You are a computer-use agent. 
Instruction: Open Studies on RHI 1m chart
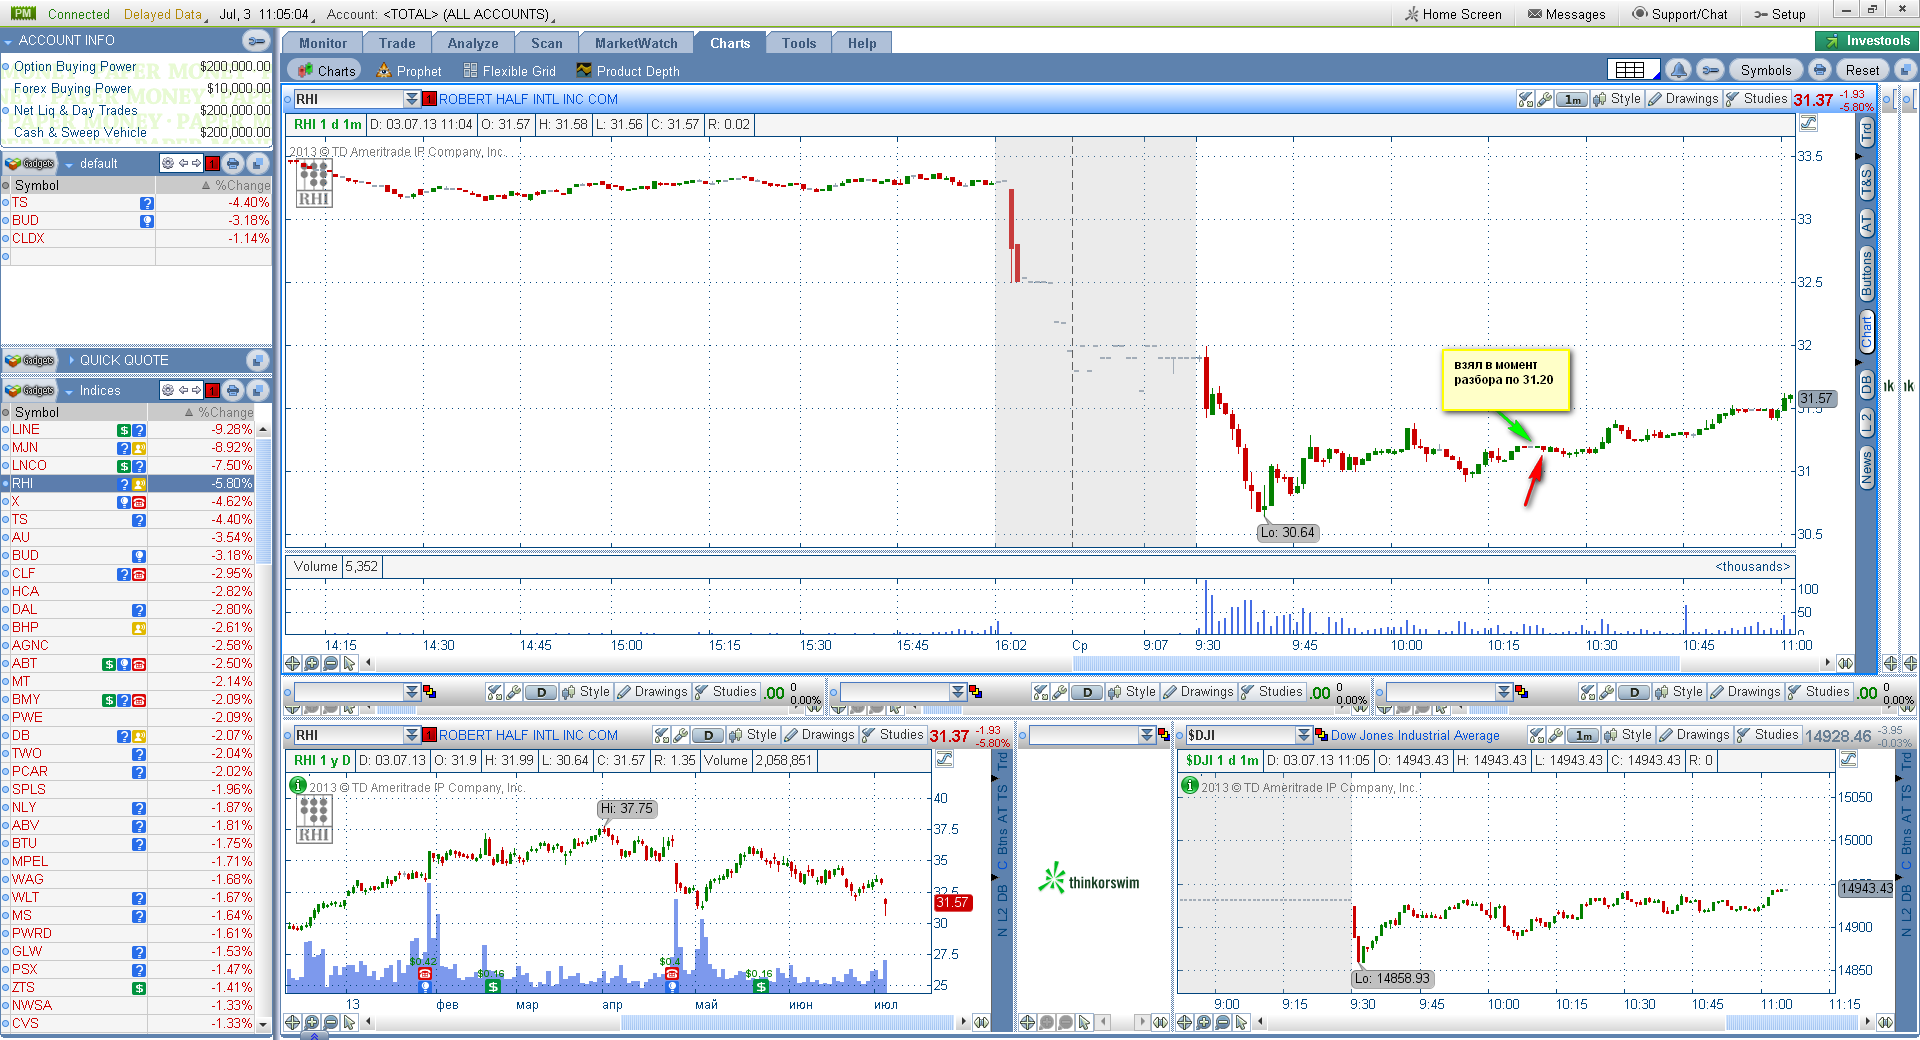[1757, 99]
